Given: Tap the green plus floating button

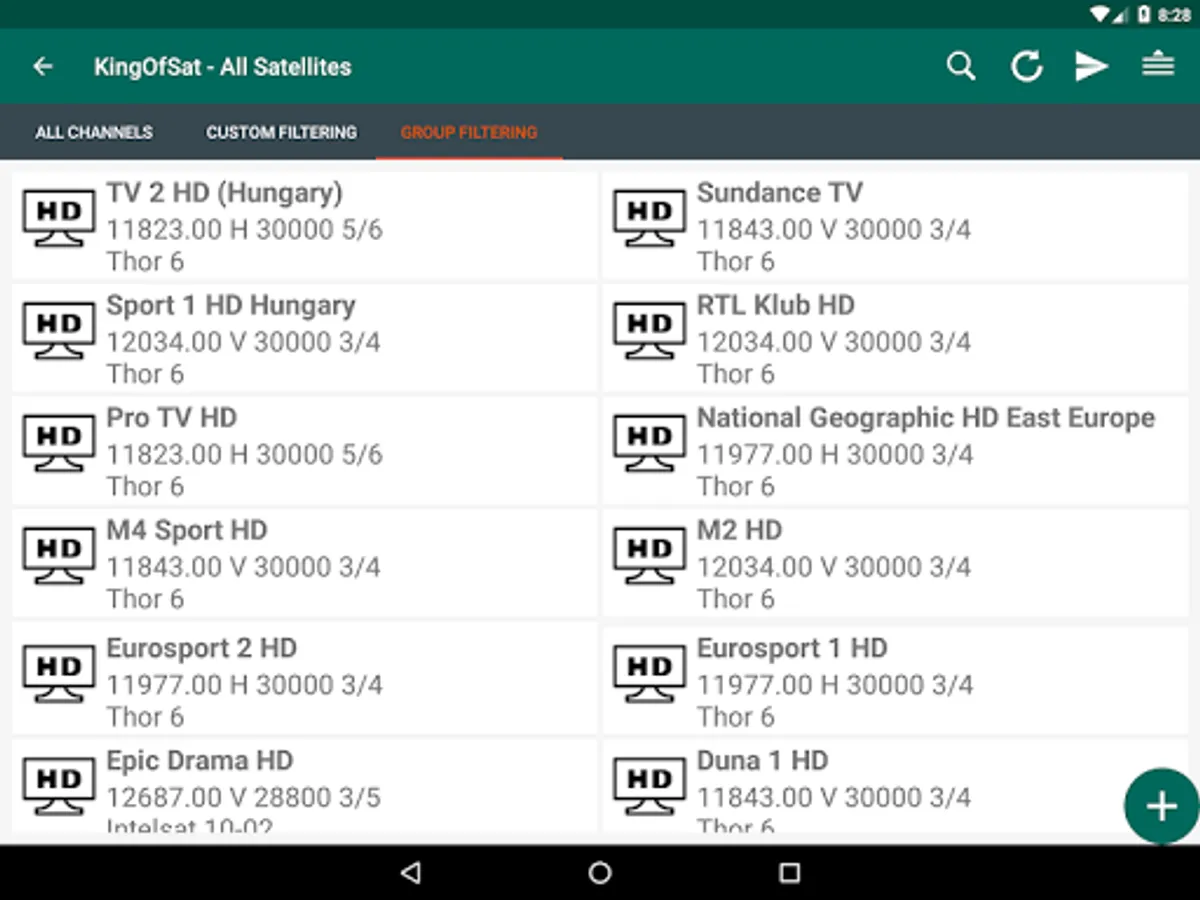Looking at the screenshot, I should (x=1161, y=806).
